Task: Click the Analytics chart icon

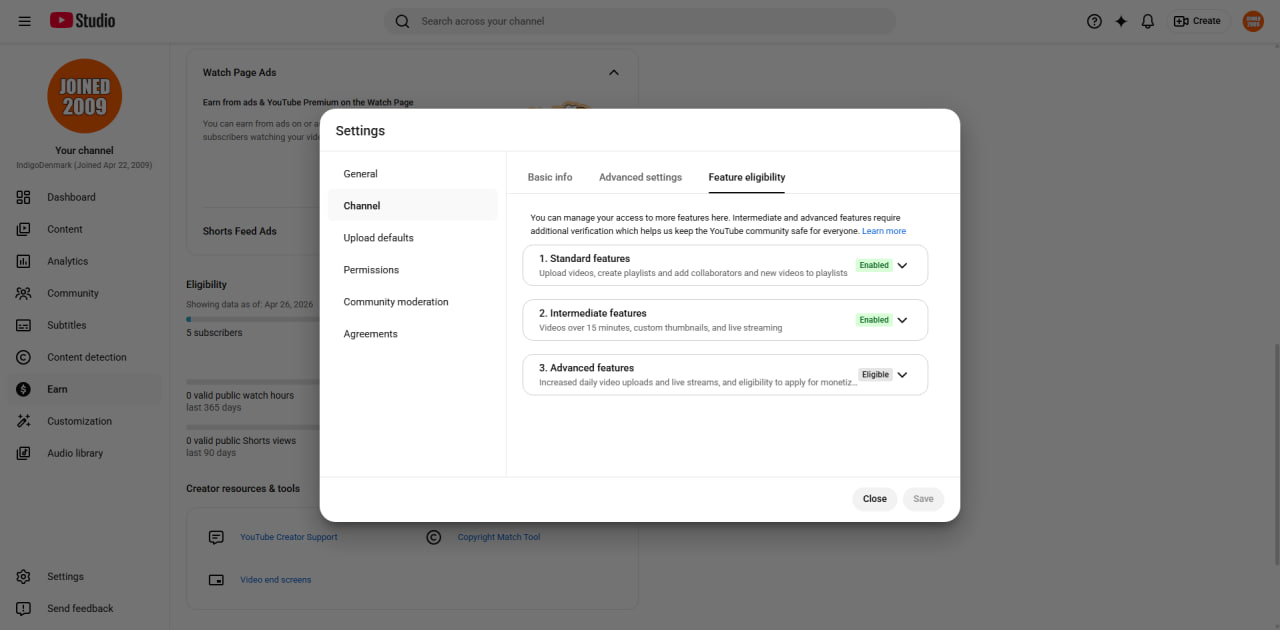Action: [24, 261]
